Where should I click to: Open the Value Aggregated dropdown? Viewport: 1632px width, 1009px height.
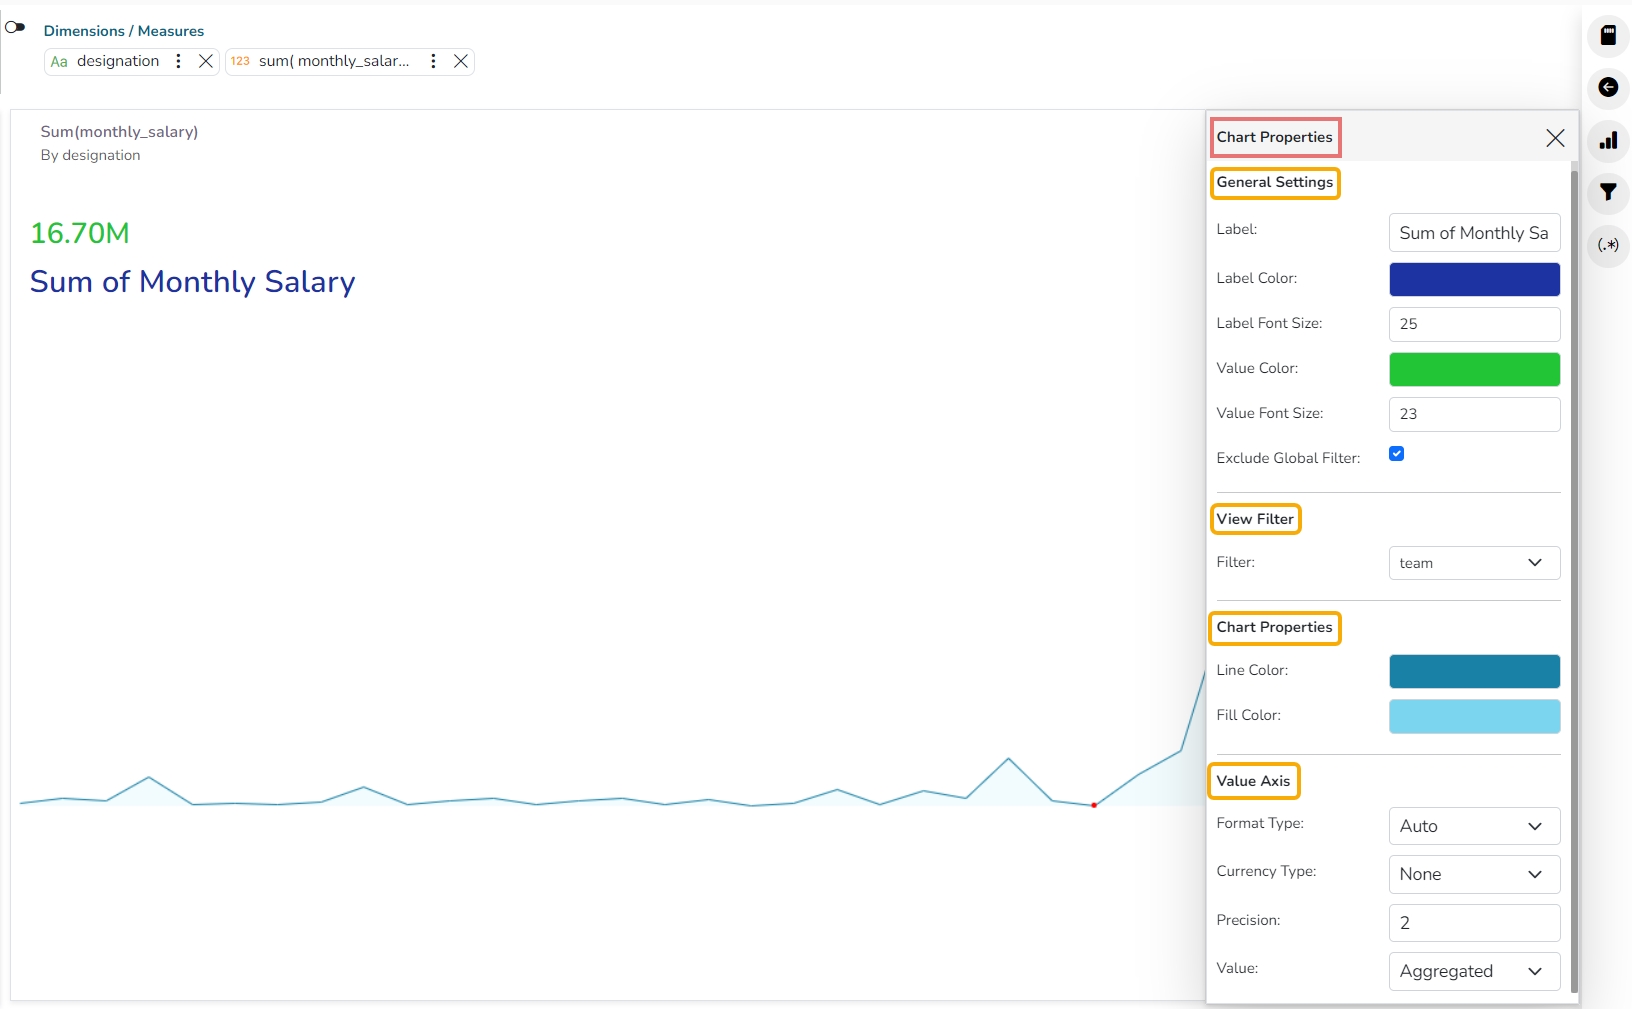click(1474, 971)
